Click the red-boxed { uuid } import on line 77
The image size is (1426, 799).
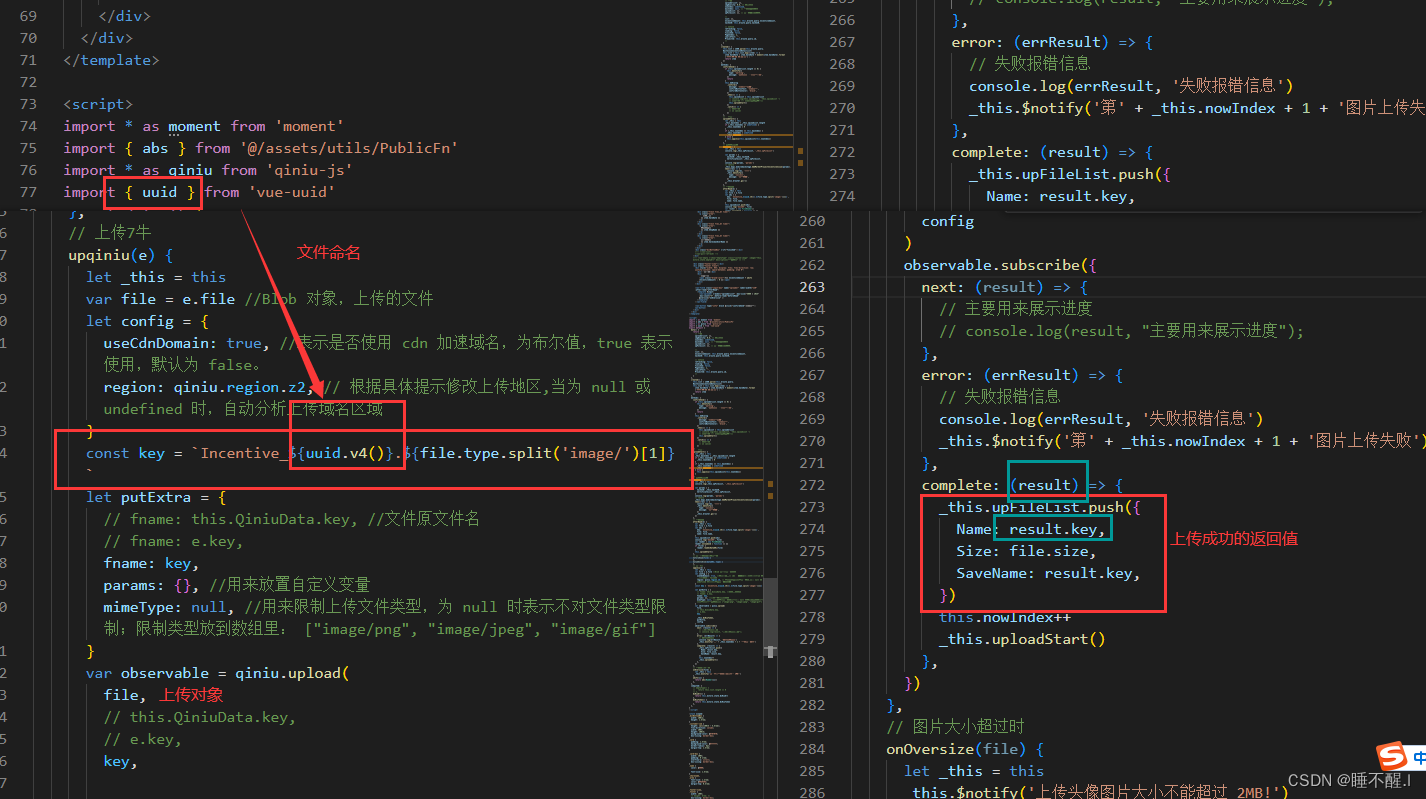coord(152,191)
